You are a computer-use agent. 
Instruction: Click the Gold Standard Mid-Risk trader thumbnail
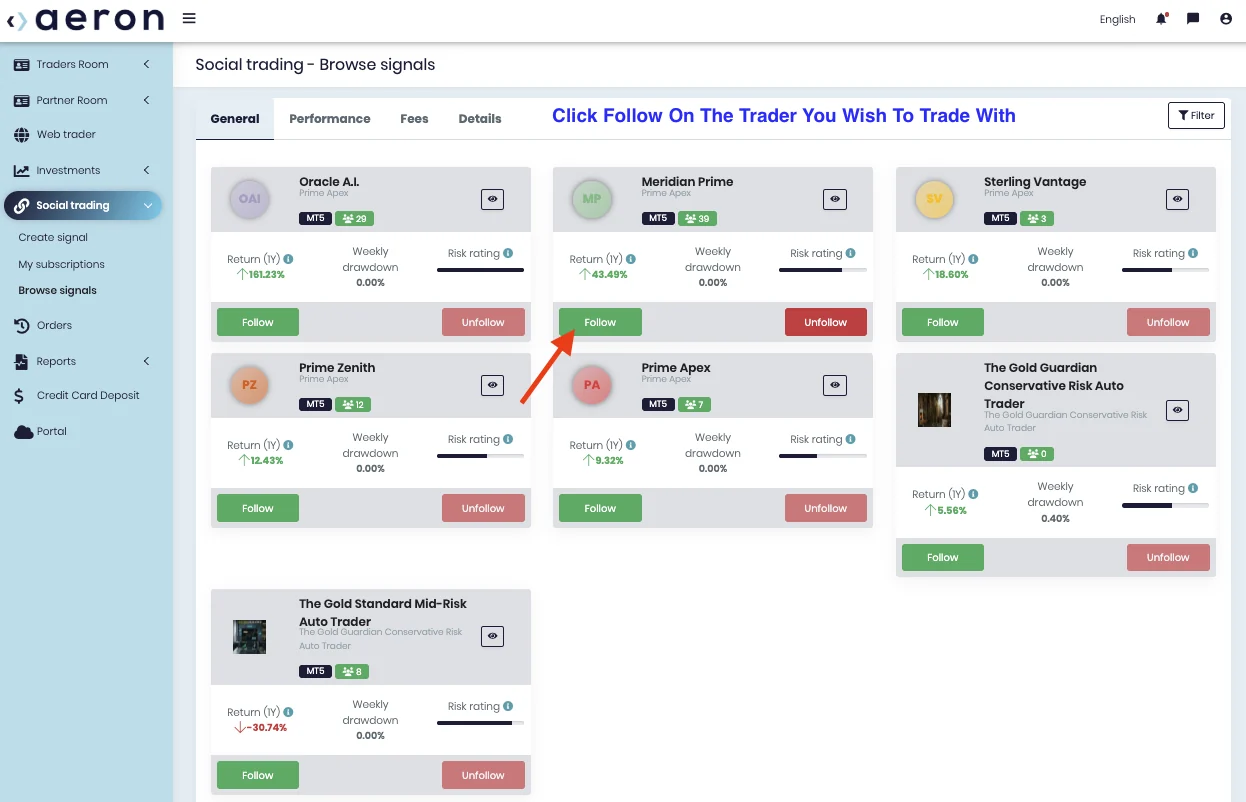(249, 637)
